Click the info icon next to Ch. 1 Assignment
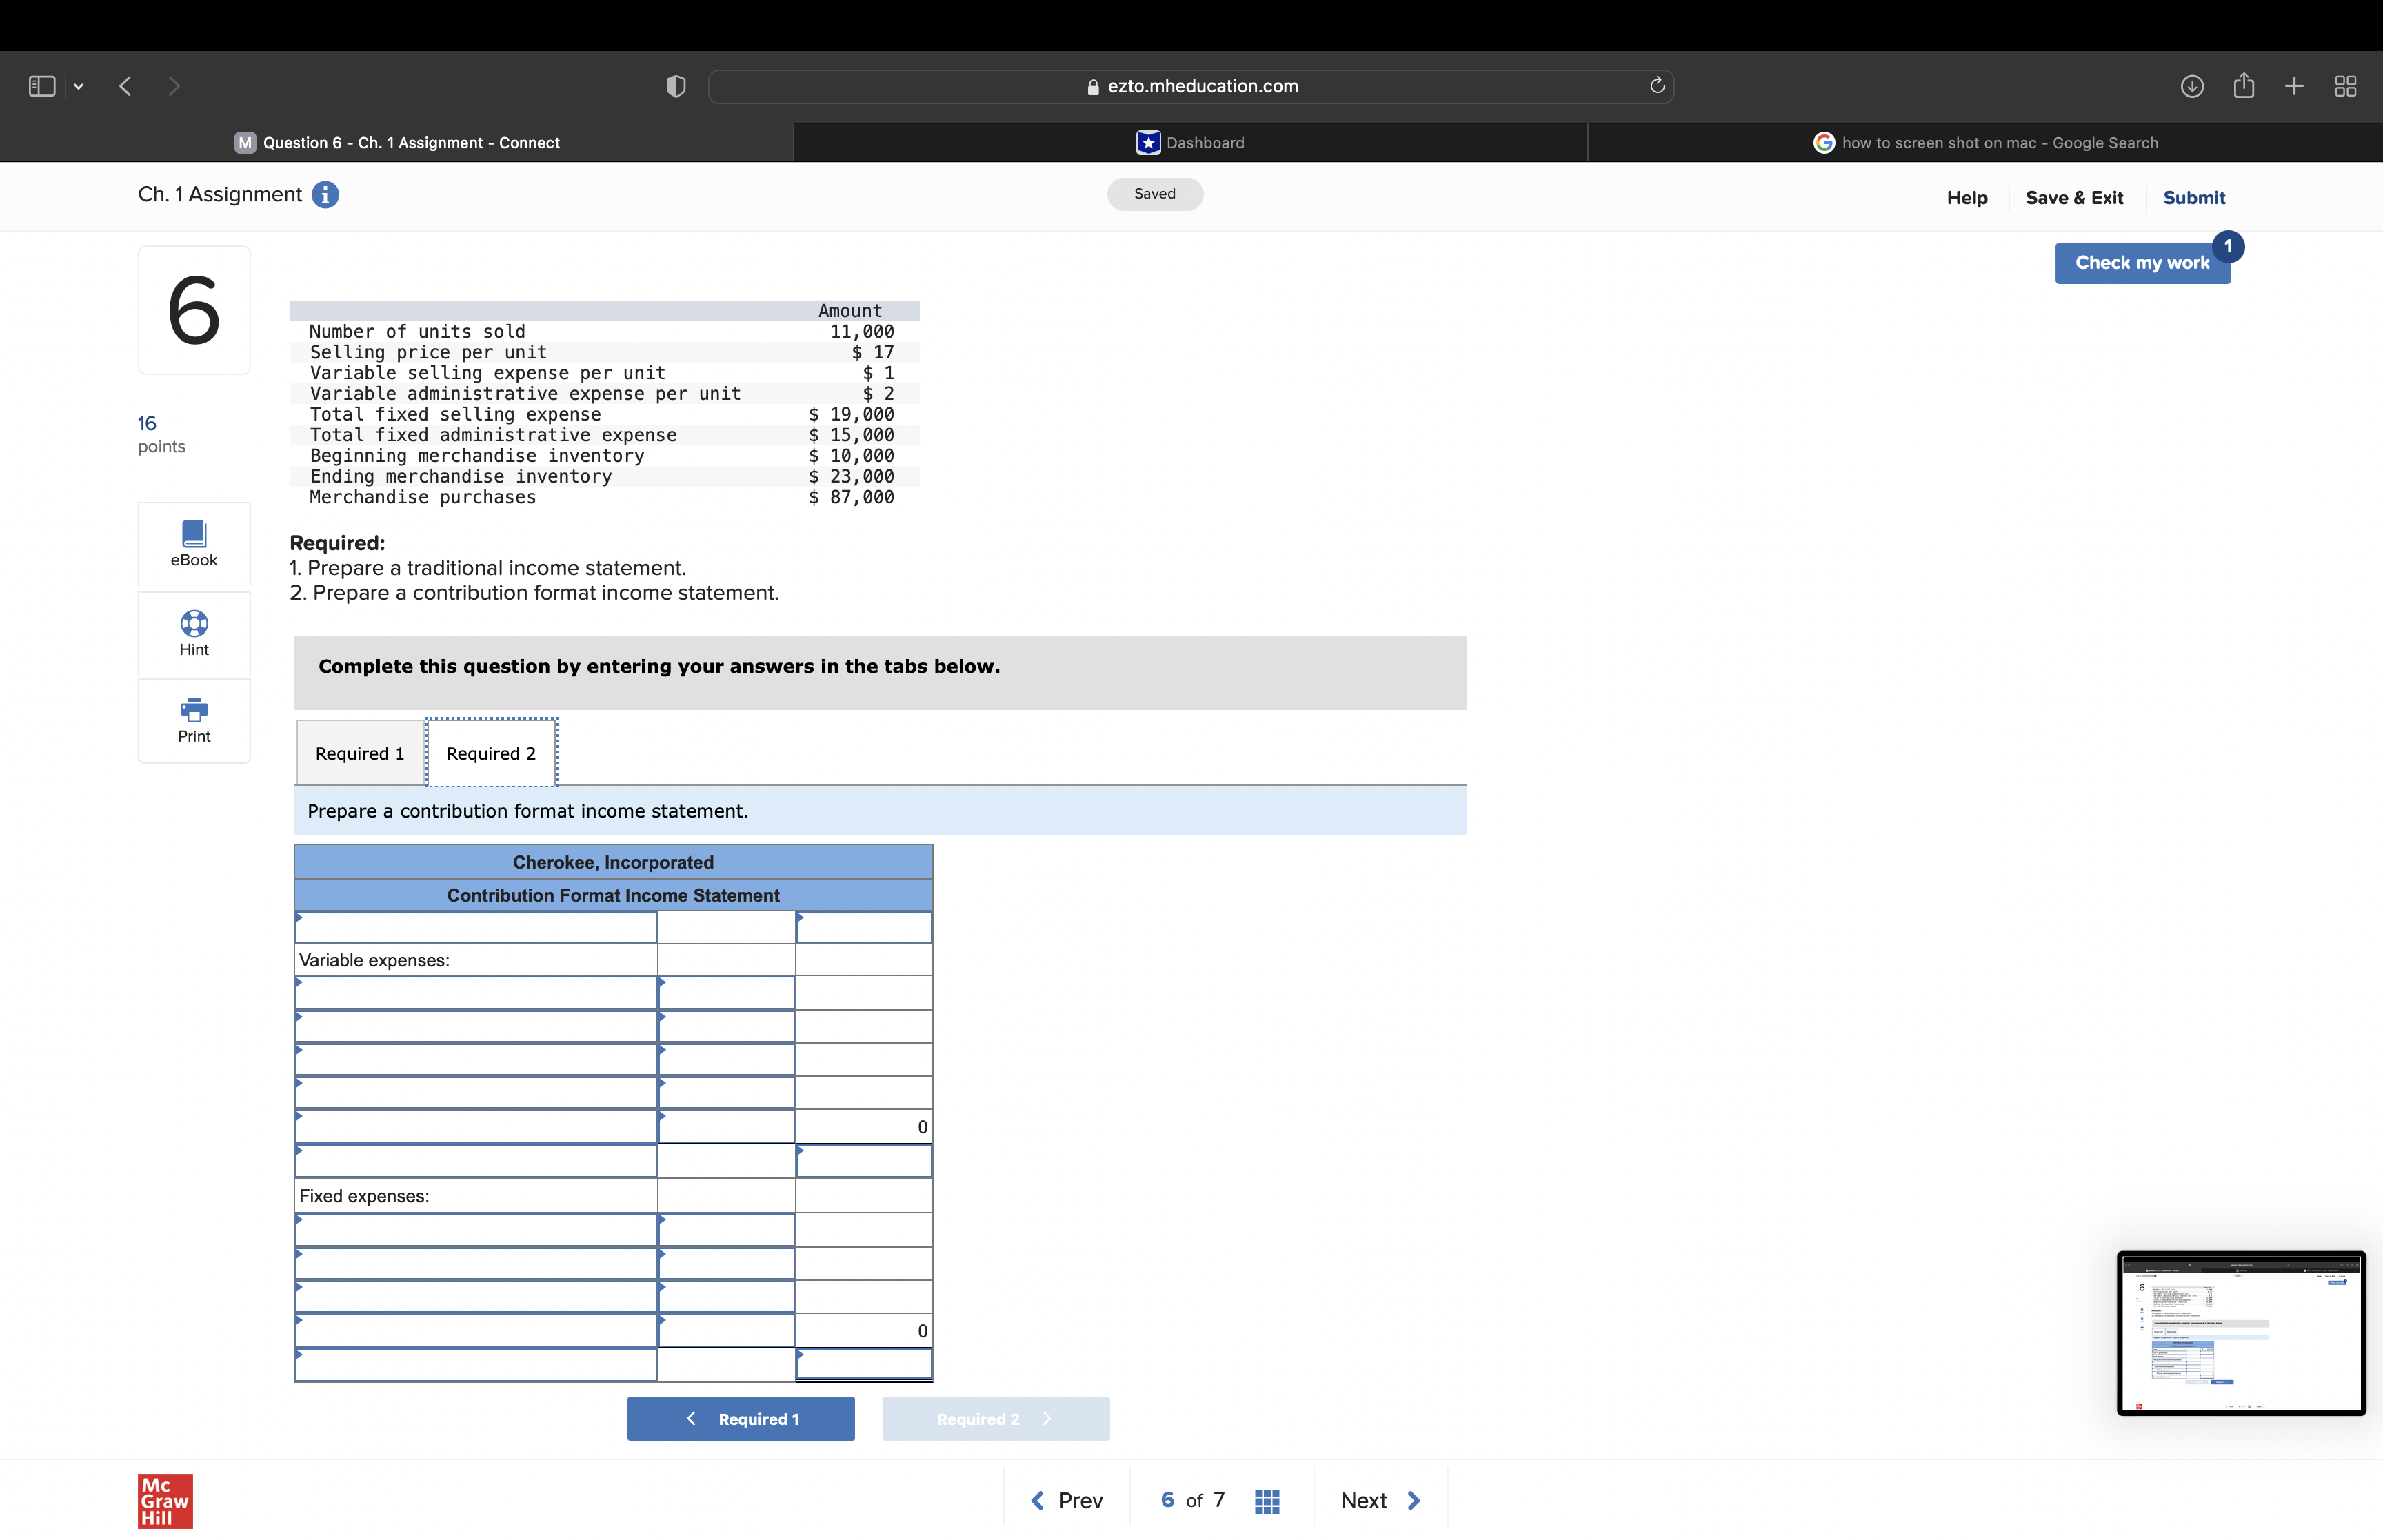 (325, 195)
